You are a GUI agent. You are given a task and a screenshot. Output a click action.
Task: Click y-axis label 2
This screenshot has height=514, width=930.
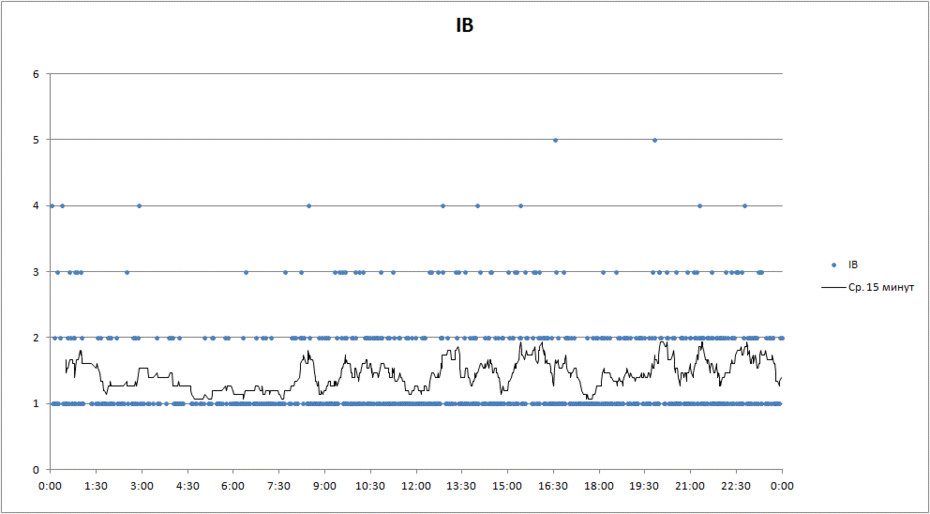(x=36, y=337)
